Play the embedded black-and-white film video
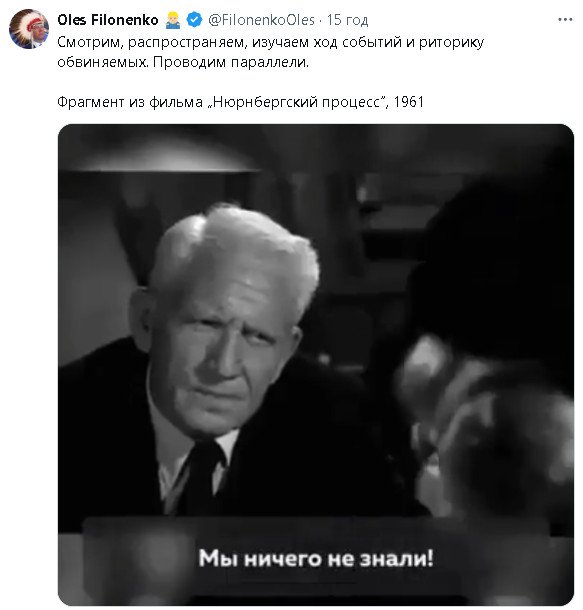This screenshot has height=610, width=583. pyautogui.click(x=316, y=365)
